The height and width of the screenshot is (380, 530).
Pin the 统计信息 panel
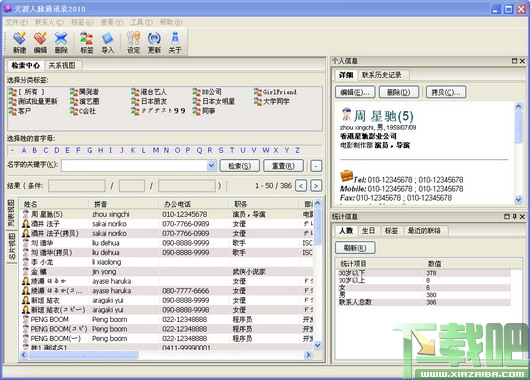(514, 216)
